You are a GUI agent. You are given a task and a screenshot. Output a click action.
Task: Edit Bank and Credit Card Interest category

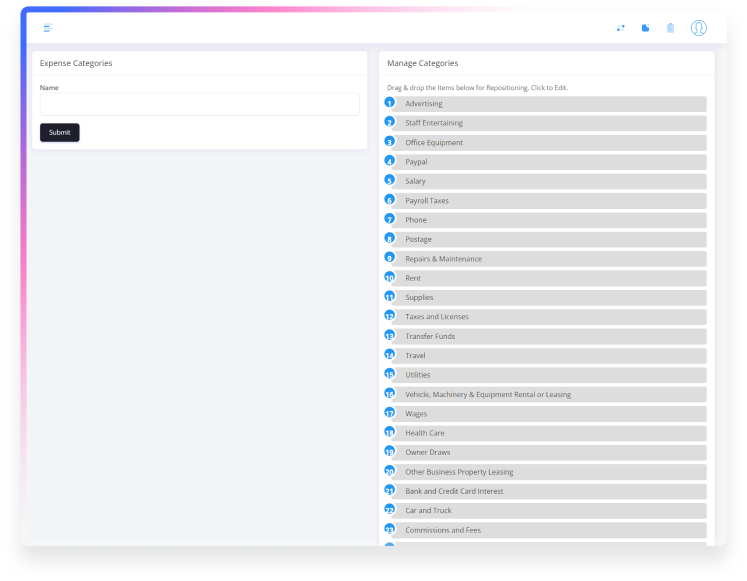(x=550, y=491)
